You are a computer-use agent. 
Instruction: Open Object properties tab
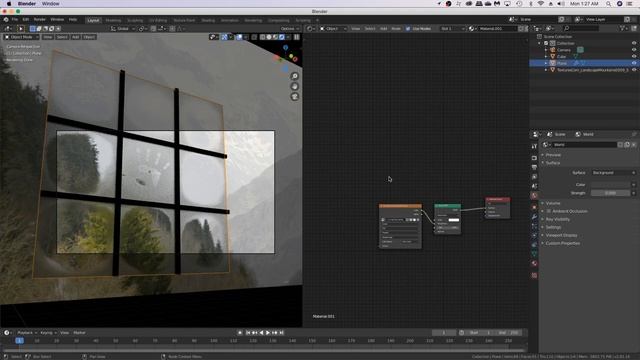point(534,207)
